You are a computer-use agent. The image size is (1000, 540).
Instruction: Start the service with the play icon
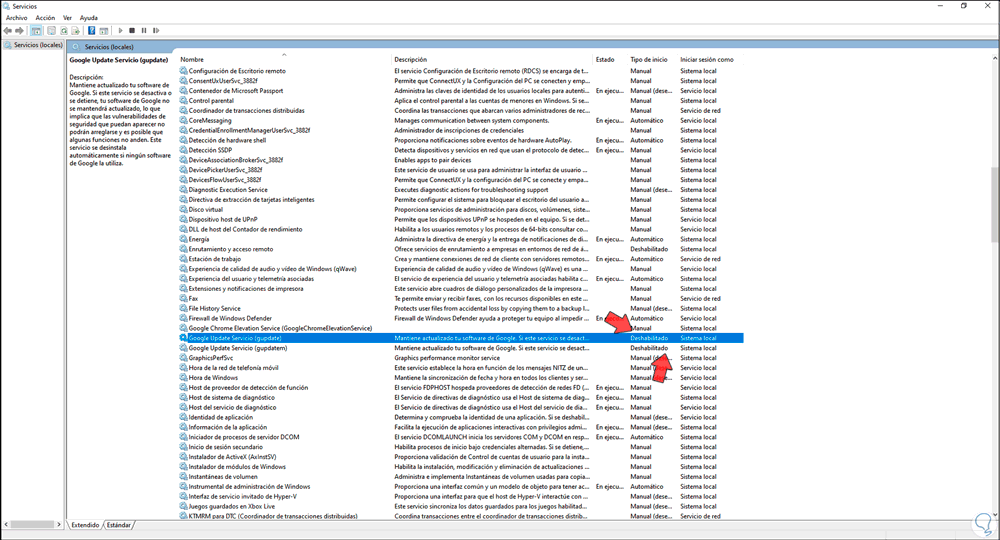121,31
